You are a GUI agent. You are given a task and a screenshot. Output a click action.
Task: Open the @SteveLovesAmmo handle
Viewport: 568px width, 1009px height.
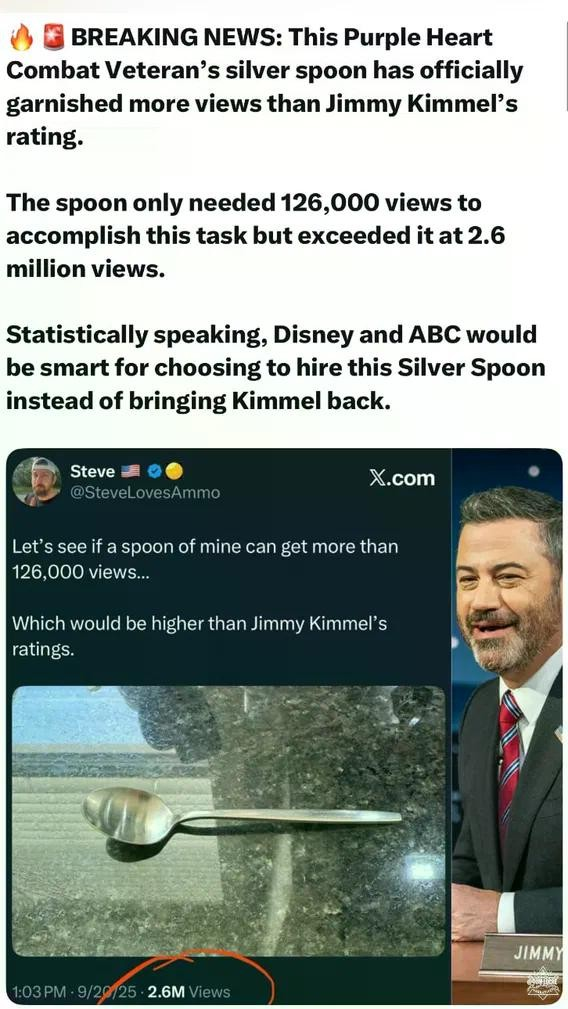[145, 493]
